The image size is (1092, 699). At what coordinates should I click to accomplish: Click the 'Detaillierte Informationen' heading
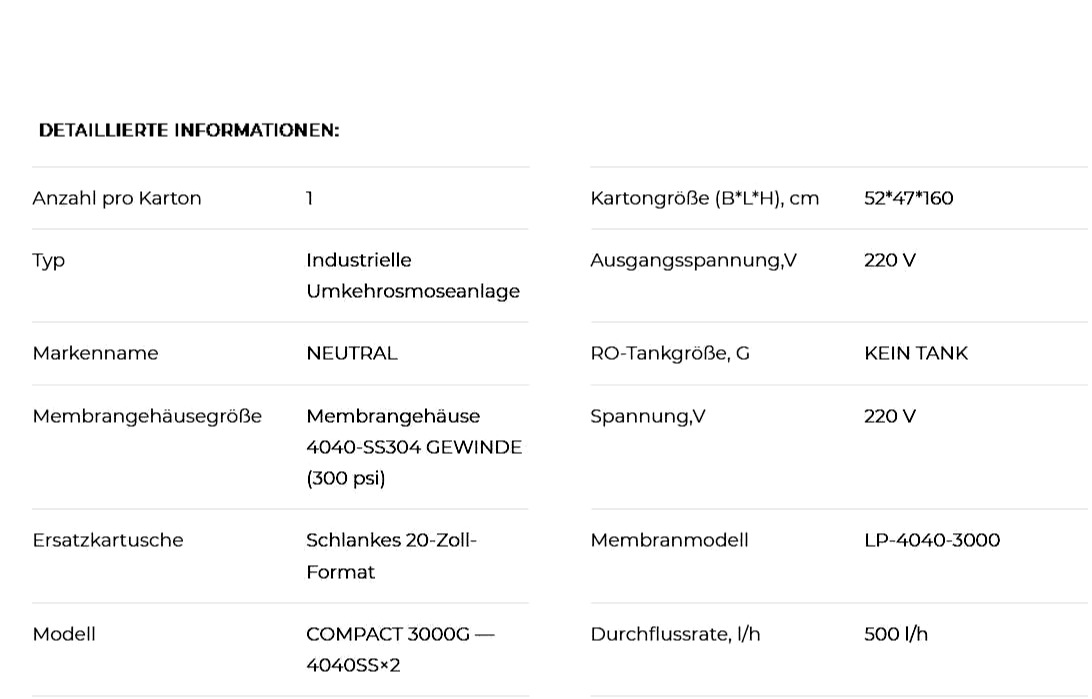tap(189, 130)
